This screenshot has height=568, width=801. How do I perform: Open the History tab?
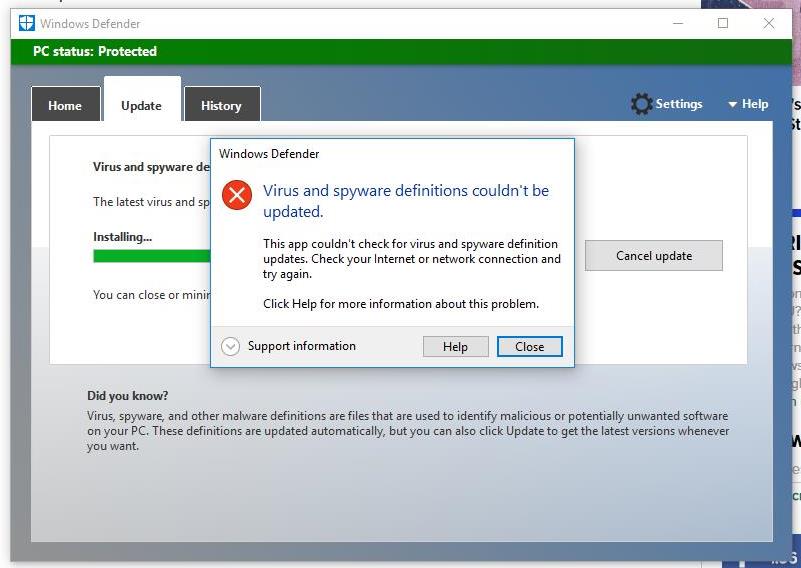(222, 105)
